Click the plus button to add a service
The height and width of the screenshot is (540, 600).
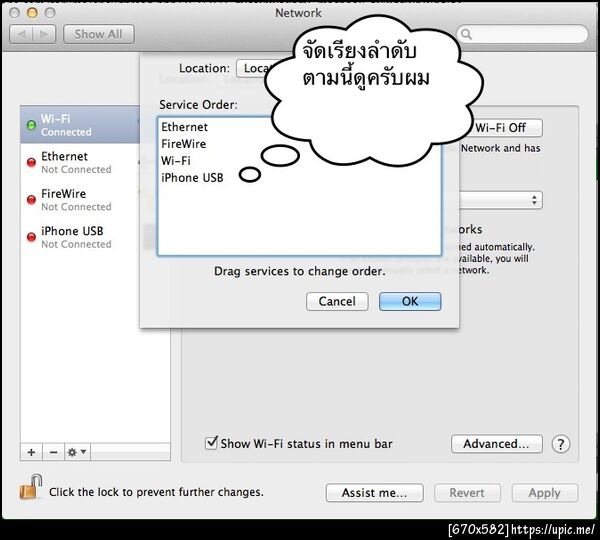point(31,452)
